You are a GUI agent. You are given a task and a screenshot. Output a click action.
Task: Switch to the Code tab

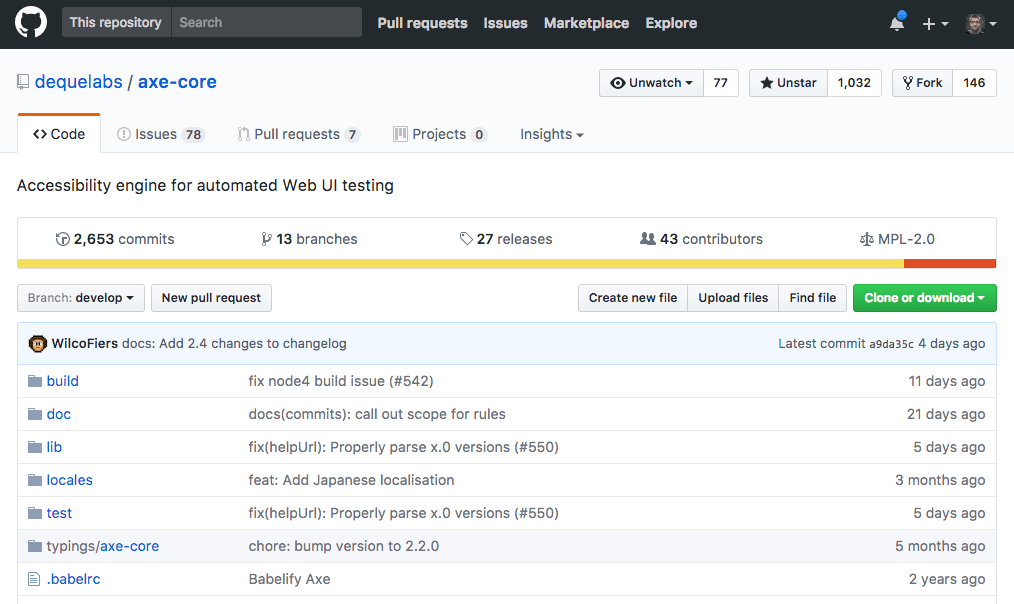click(59, 134)
